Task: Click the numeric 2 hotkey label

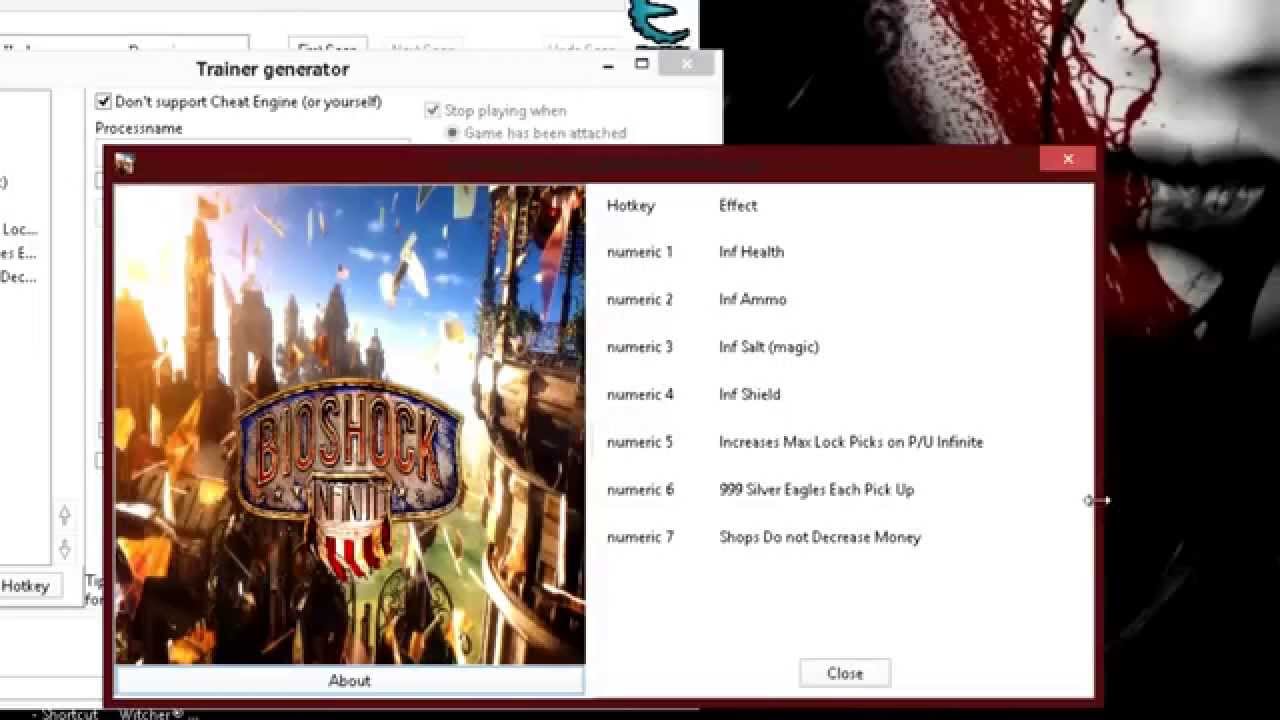Action: pos(640,299)
